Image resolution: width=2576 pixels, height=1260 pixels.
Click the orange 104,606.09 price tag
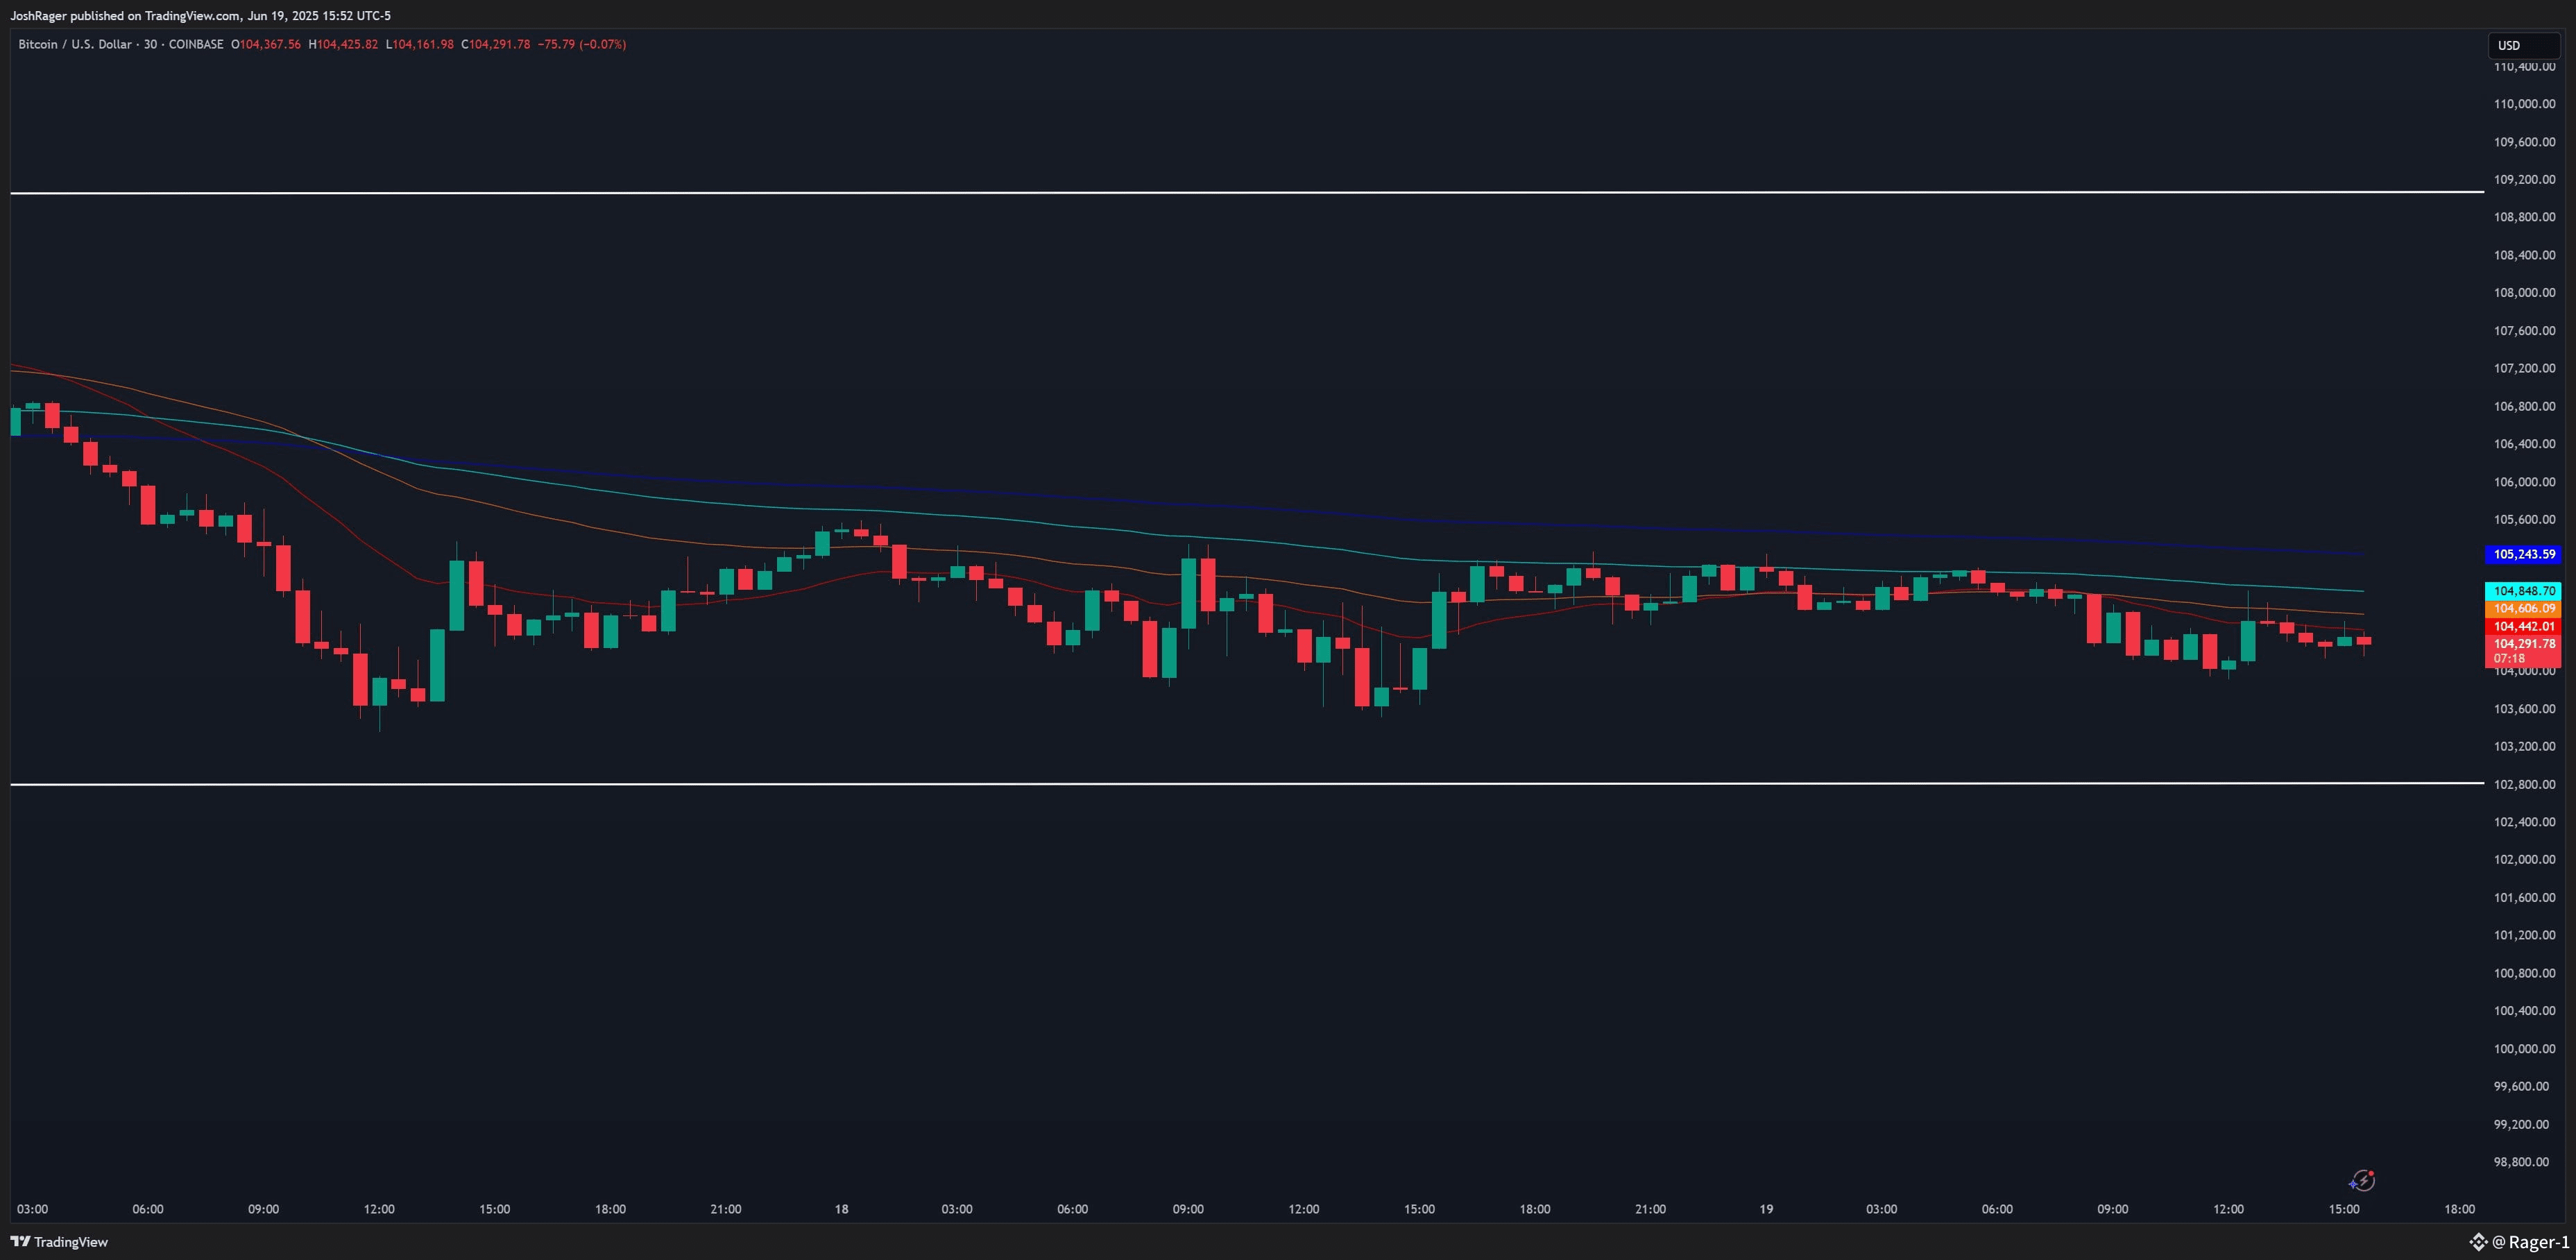[2523, 608]
